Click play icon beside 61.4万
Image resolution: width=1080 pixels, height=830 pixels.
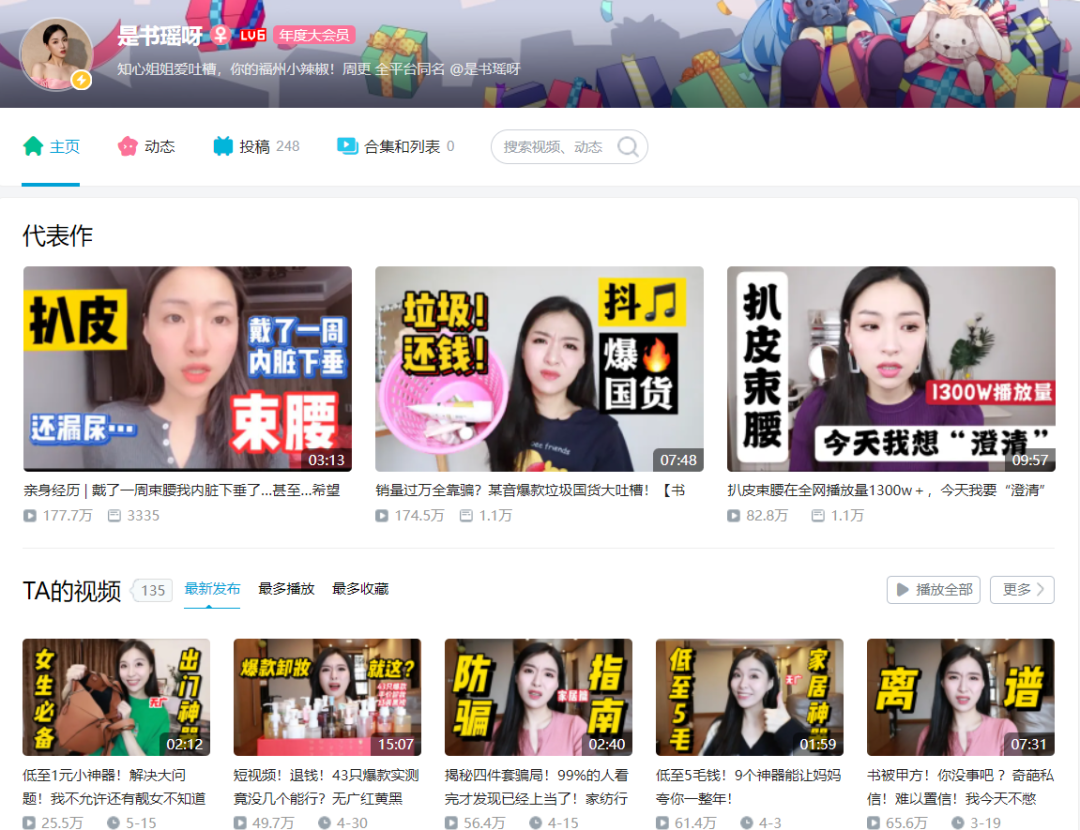pos(662,822)
